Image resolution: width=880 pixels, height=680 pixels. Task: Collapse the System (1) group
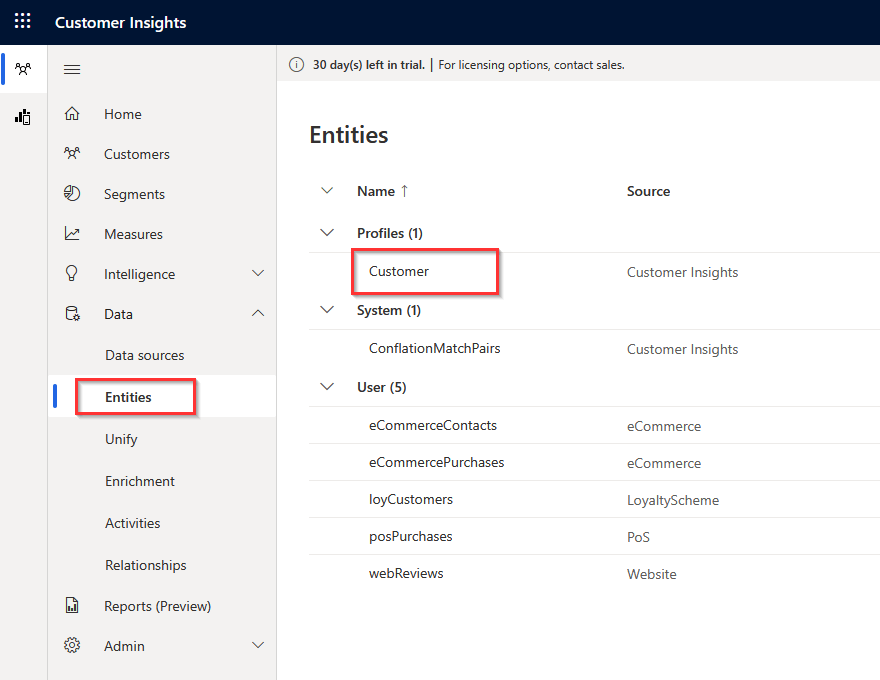pos(326,310)
